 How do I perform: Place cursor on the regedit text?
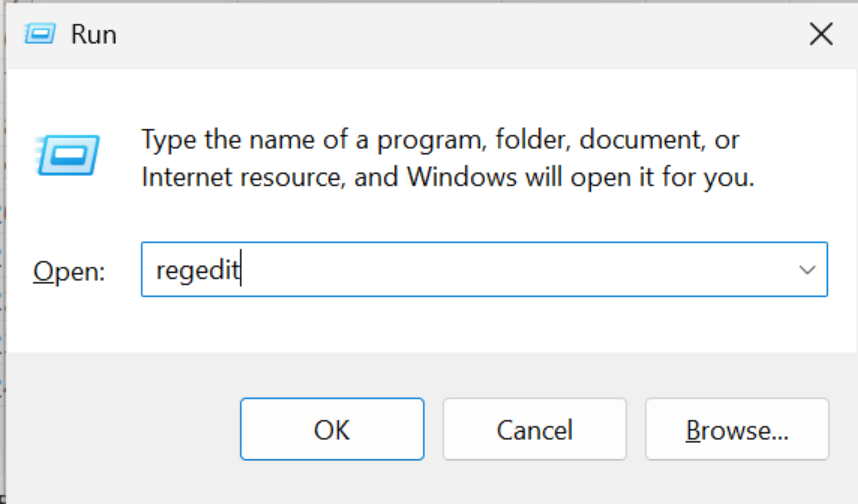click(198, 270)
